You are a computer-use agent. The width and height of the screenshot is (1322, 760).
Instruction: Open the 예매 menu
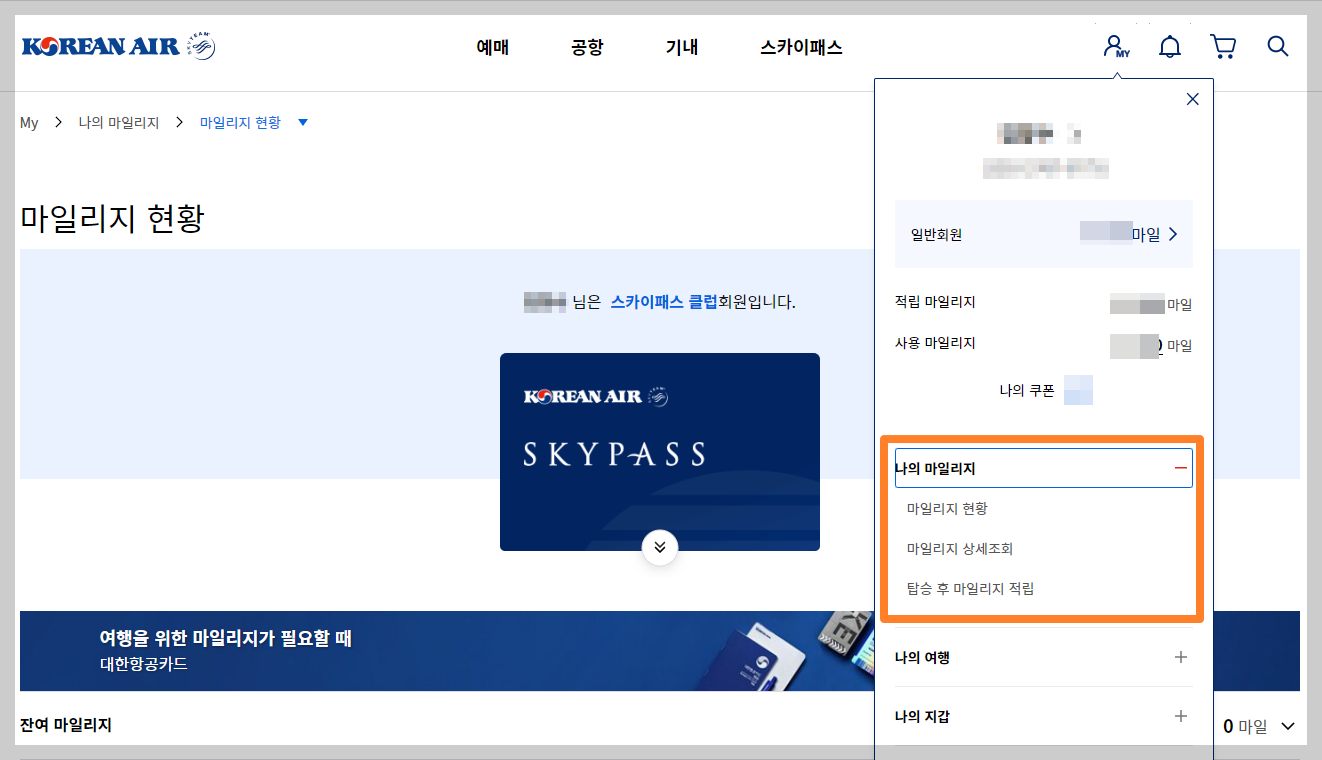coord(493,47)
